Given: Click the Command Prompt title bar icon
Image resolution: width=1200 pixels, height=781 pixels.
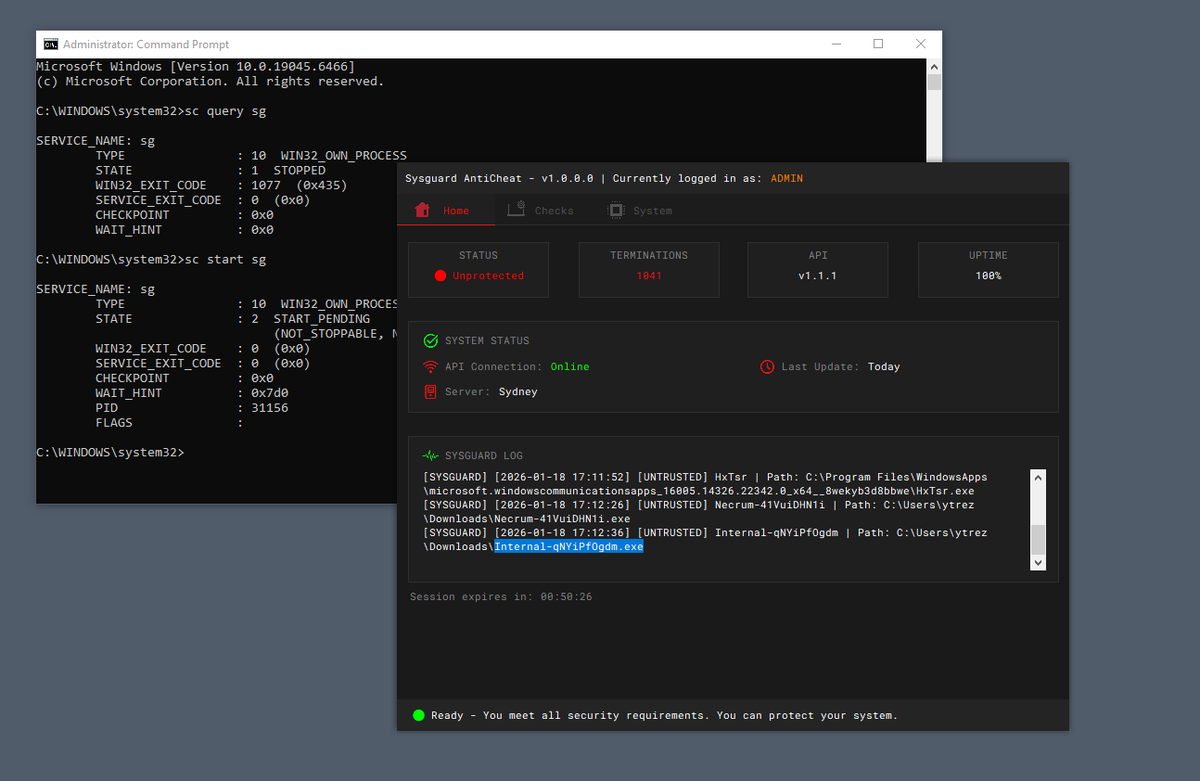Looking at the screenshot, I should point(50,44).
